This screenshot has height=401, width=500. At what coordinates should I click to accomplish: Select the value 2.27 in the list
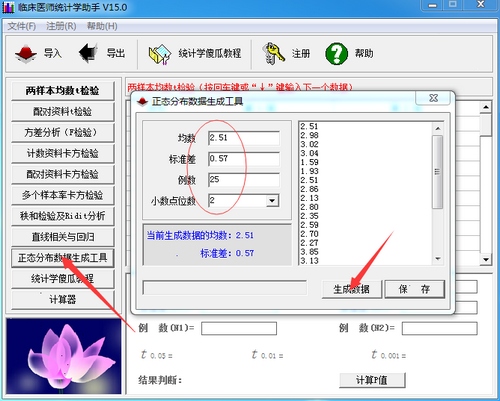[309, 243]
